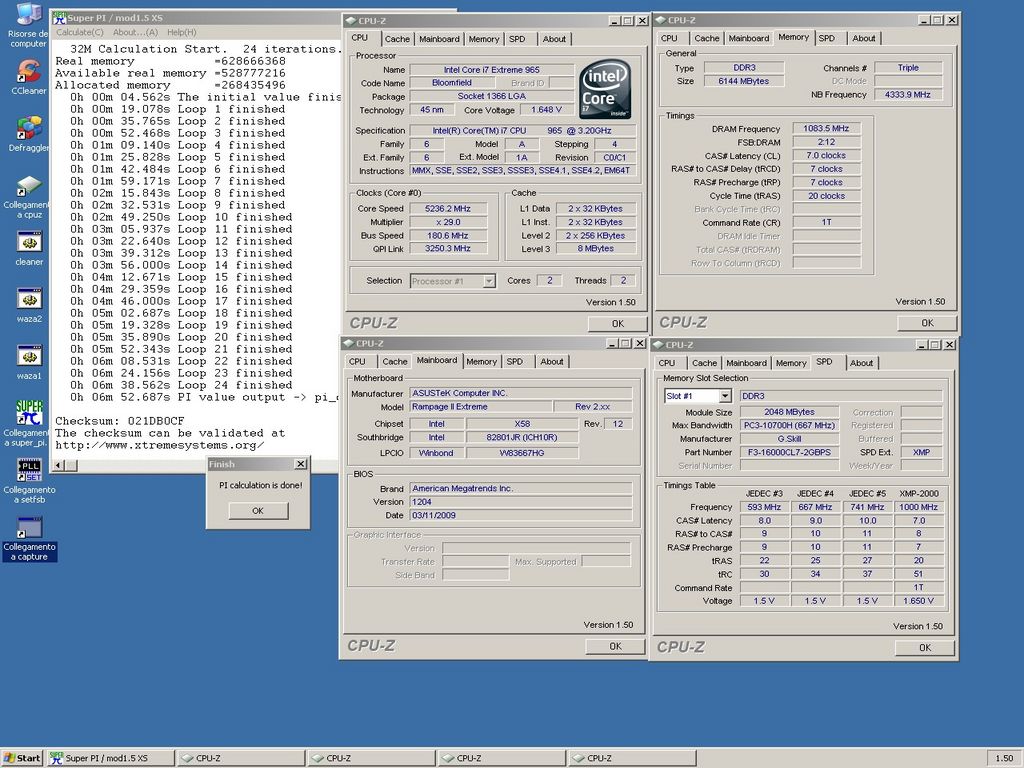Expand the Processor #1 selection dropdown
This screenshot has height=768, width=1024.
coord(488,281)
